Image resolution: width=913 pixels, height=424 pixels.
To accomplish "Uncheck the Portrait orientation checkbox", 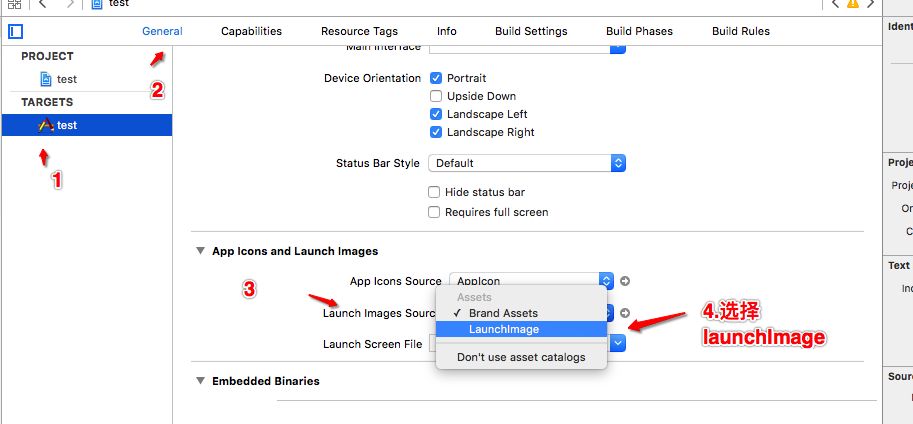I will click(436, 78).
